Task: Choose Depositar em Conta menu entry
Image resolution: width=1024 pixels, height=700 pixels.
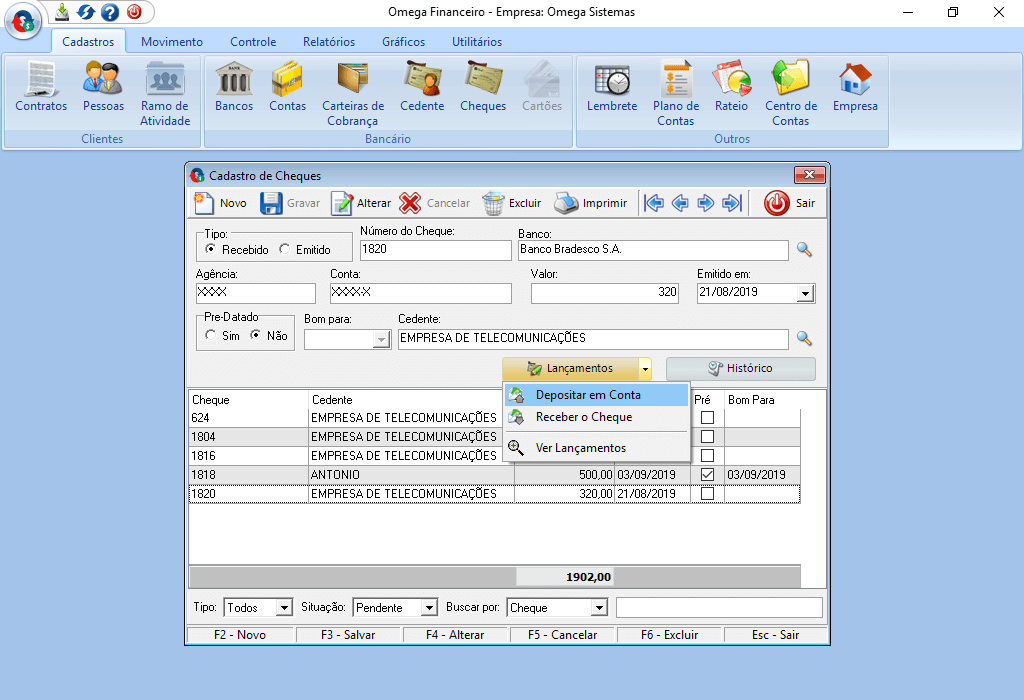Action: [588, 395]
